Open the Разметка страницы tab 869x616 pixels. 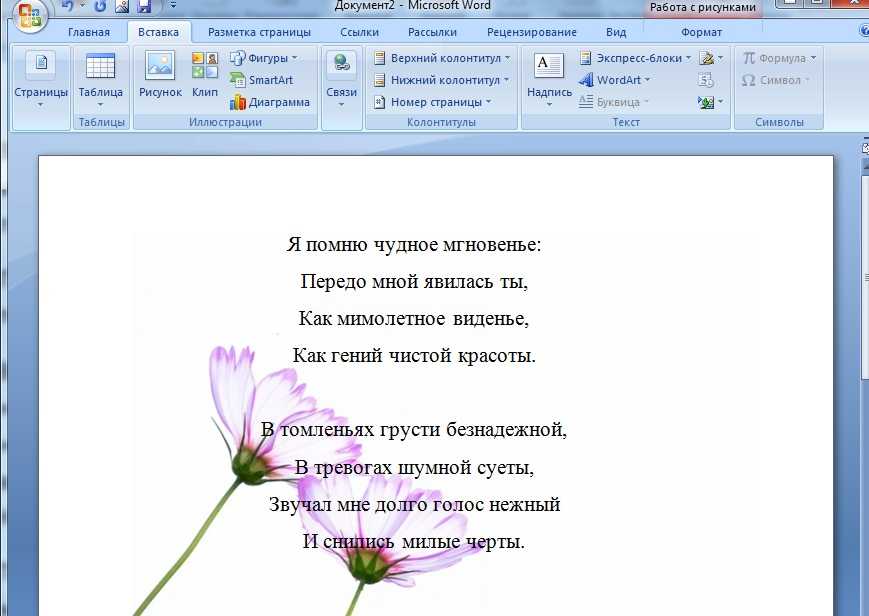(259, 32)
